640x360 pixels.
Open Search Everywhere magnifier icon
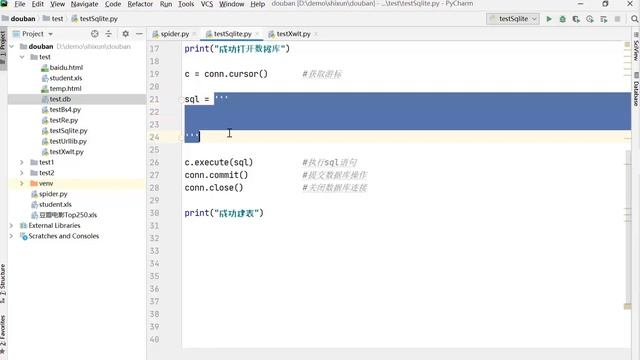click(x=634, y=19)
